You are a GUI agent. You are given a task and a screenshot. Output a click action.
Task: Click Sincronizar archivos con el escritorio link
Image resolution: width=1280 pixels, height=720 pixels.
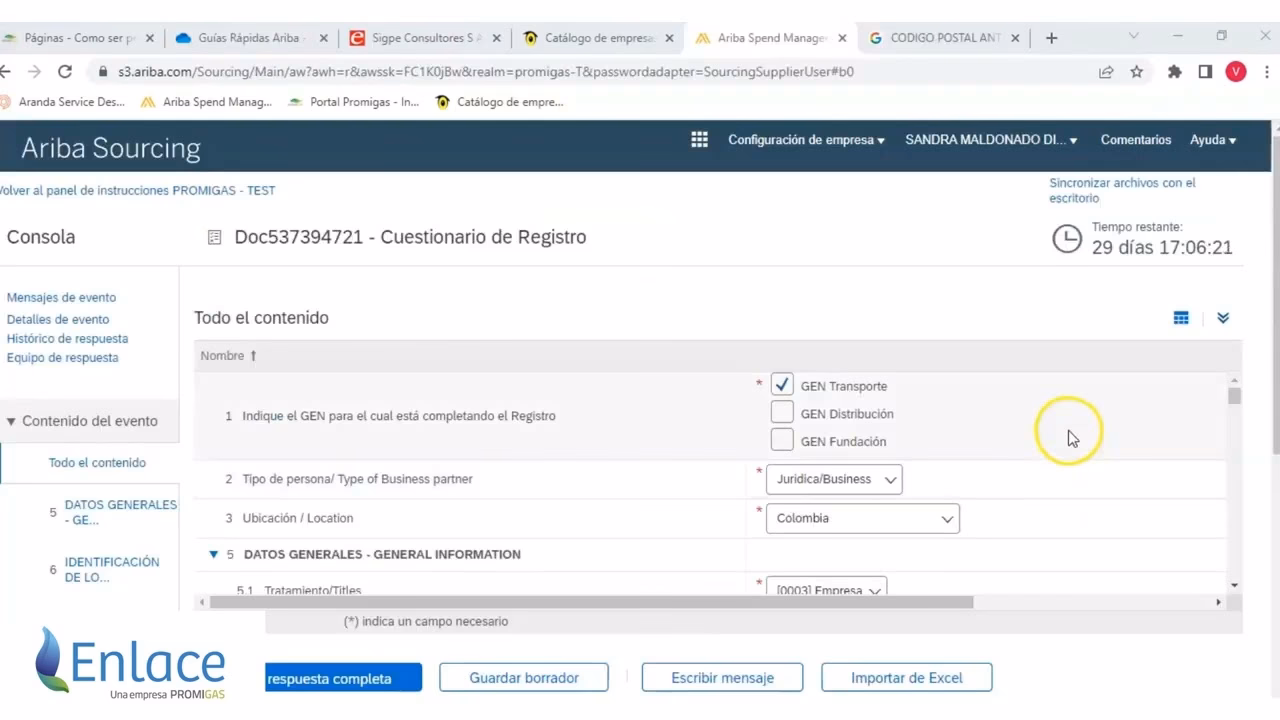click(1120, 190)
